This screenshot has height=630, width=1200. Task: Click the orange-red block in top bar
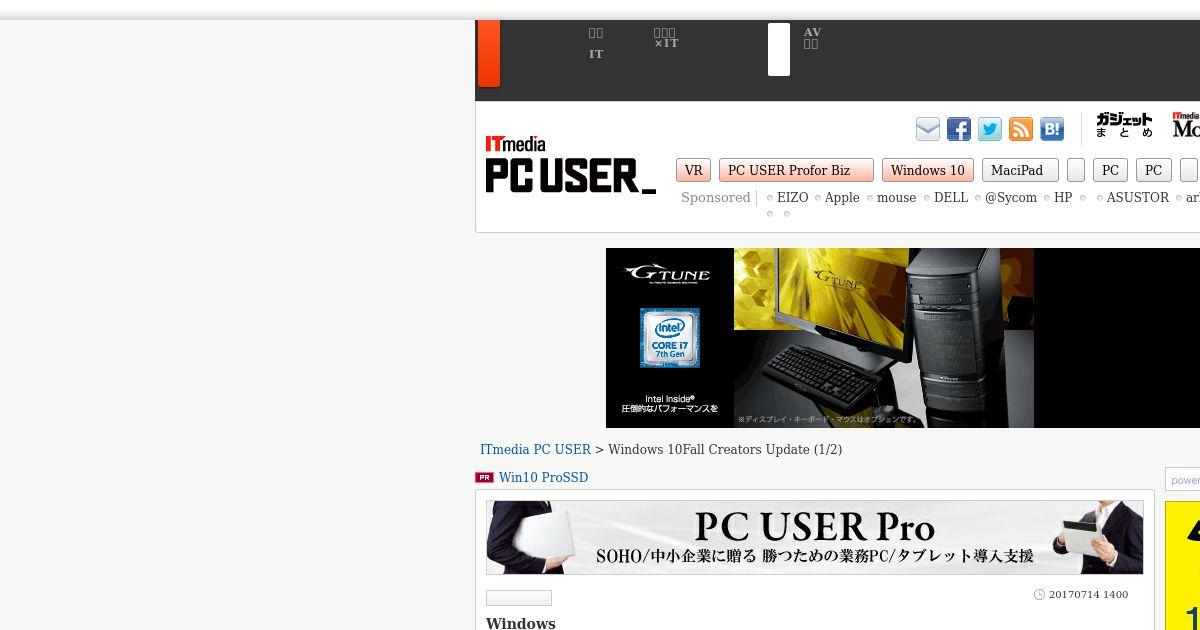(x=489, y=53)
